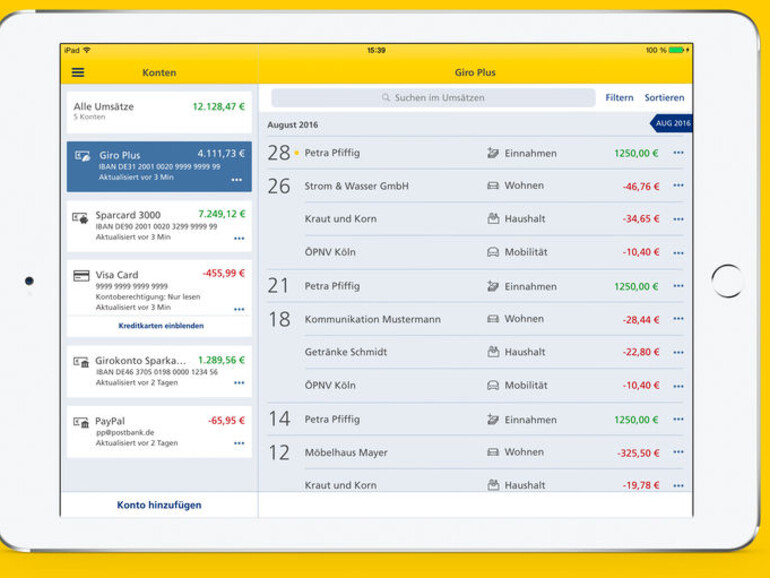This screenshot has height=578, width=770.
Task: Select the PayPal account
Action: pyautogui.click(x=159, y=432)
